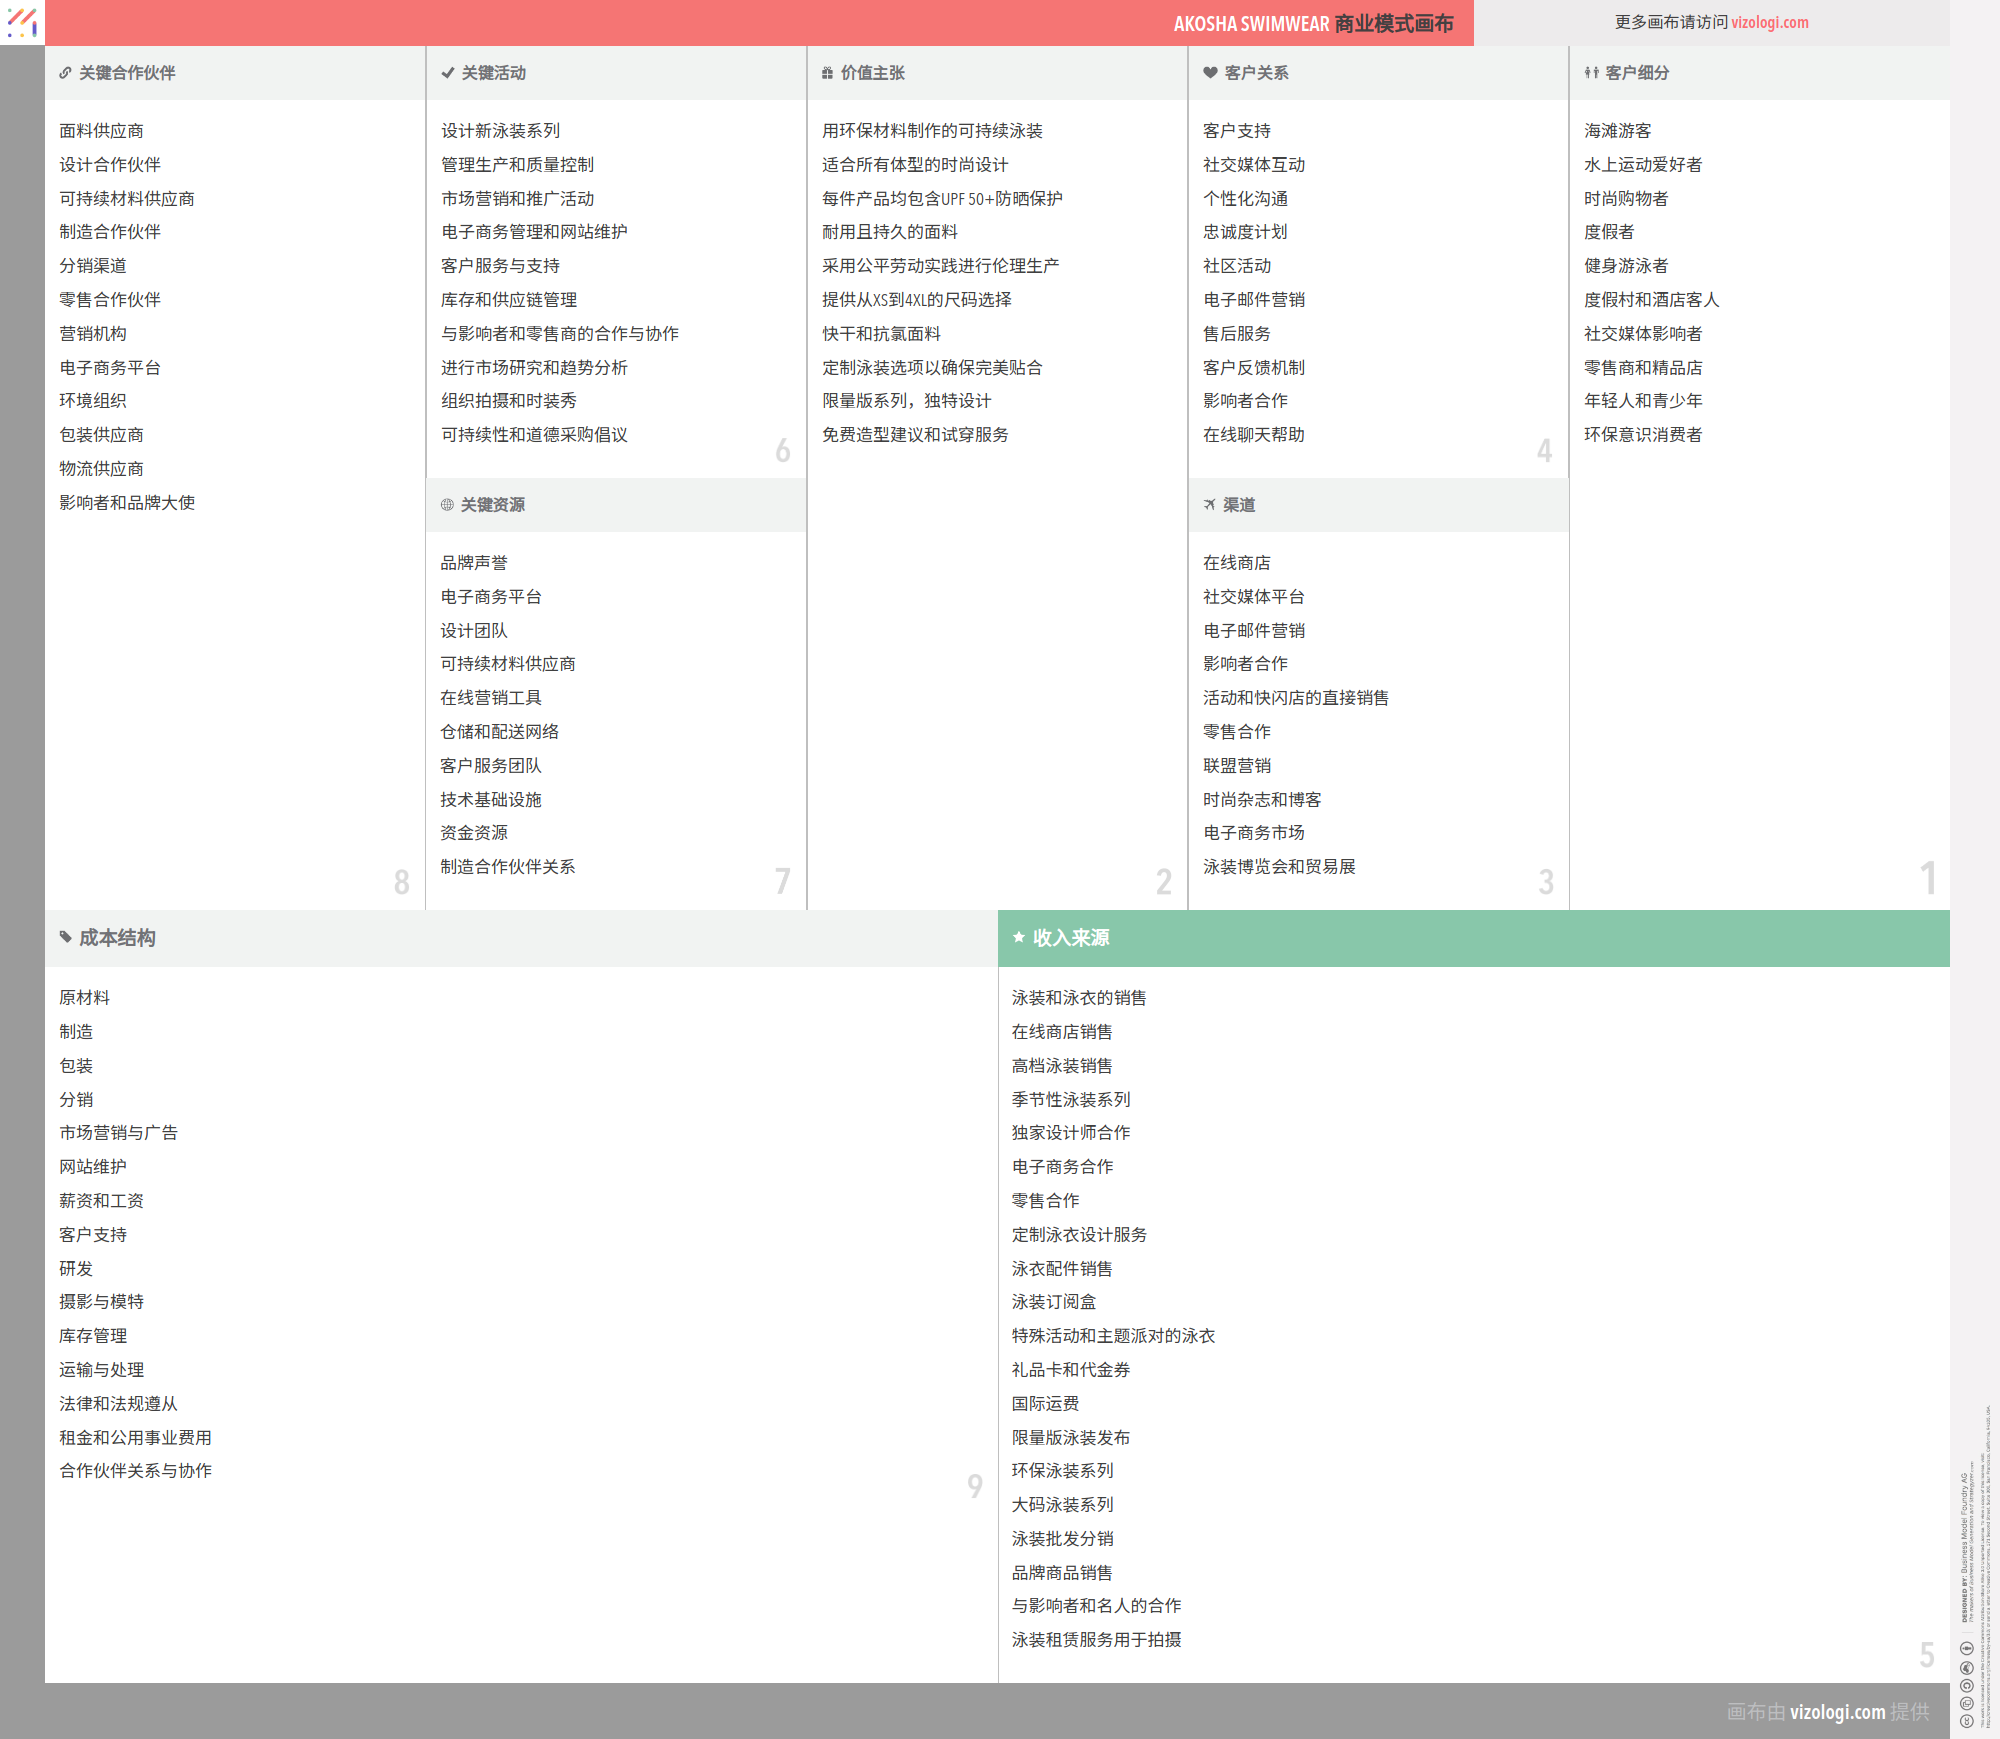Click the tag icon beside 成本结构
The width and height of the screenshot is (2000, 1739).
pyautogui.click(x=65, y=937)
